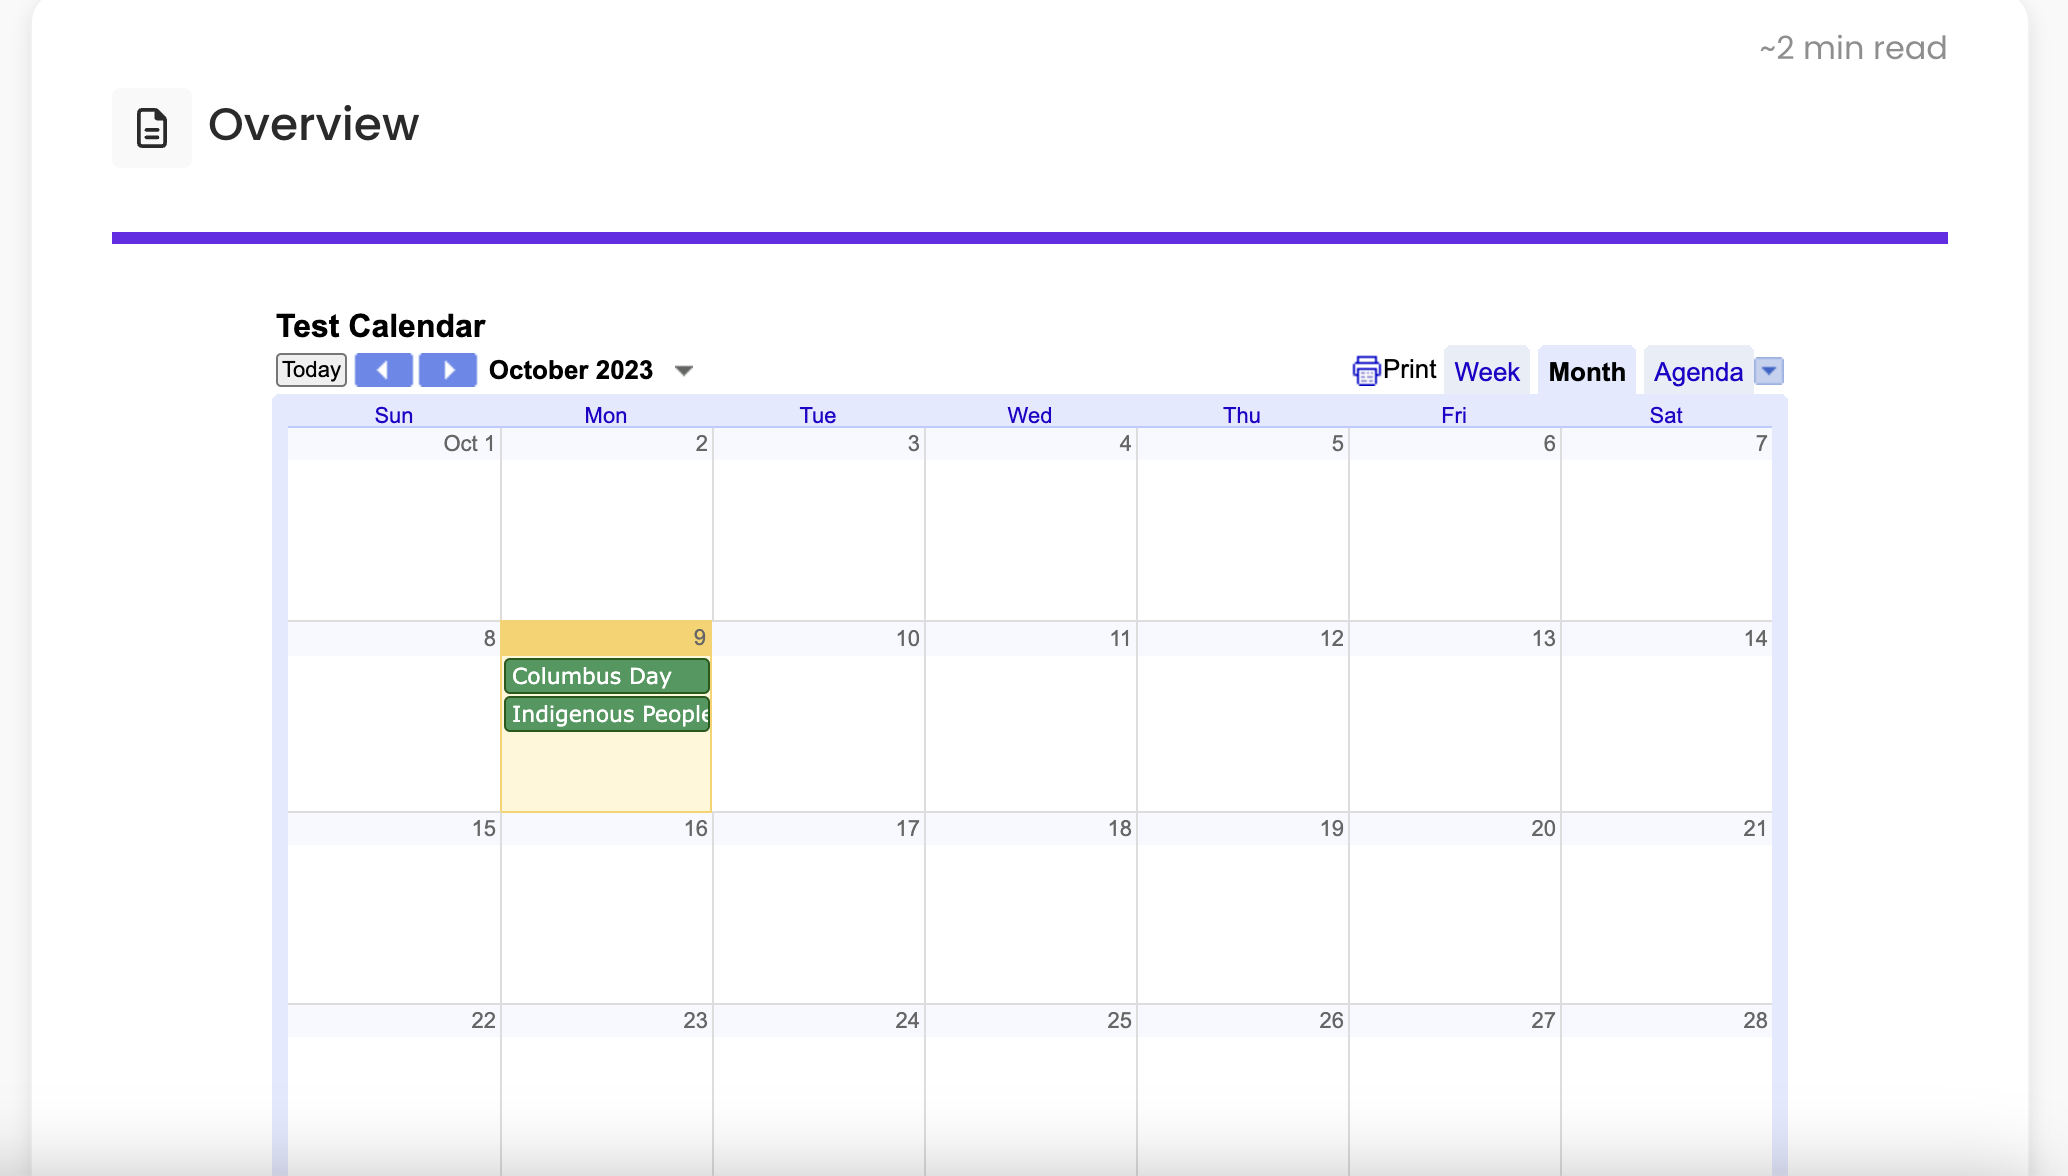The image size is (2068, 1176).
Task: Select date 15
Action: 484,829
